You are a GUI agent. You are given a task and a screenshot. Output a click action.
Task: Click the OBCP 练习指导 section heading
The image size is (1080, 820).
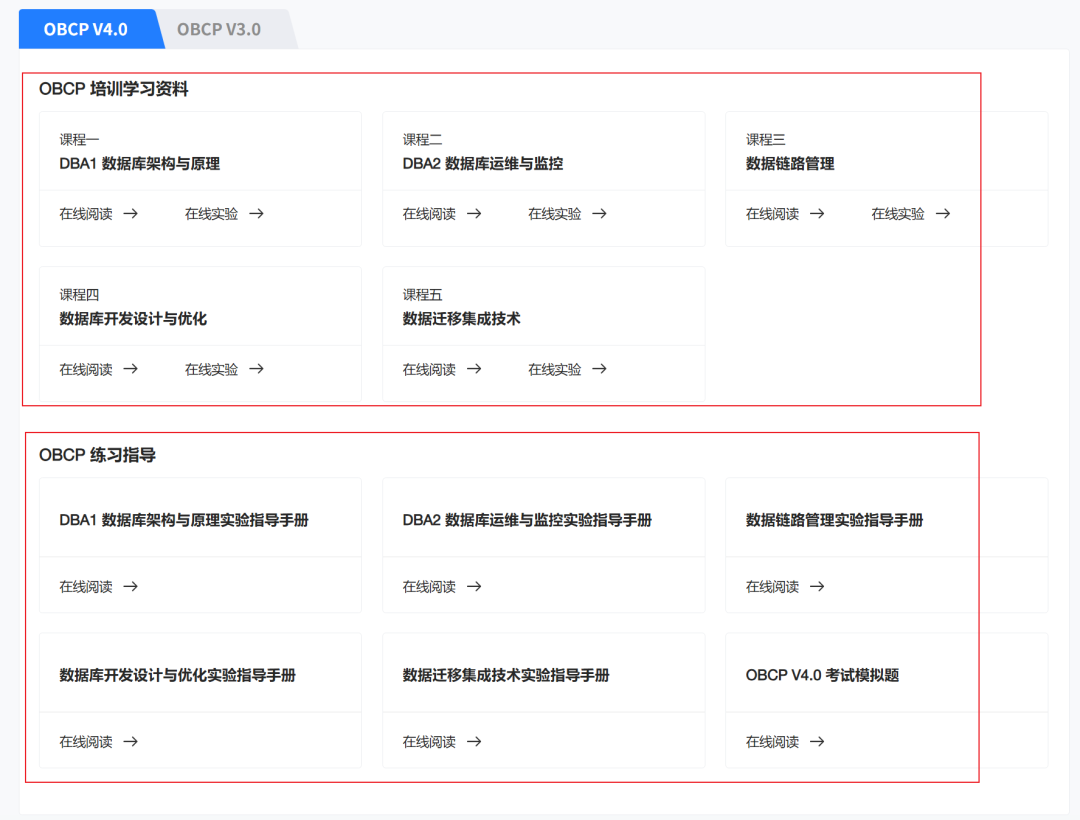coord(97,455)
